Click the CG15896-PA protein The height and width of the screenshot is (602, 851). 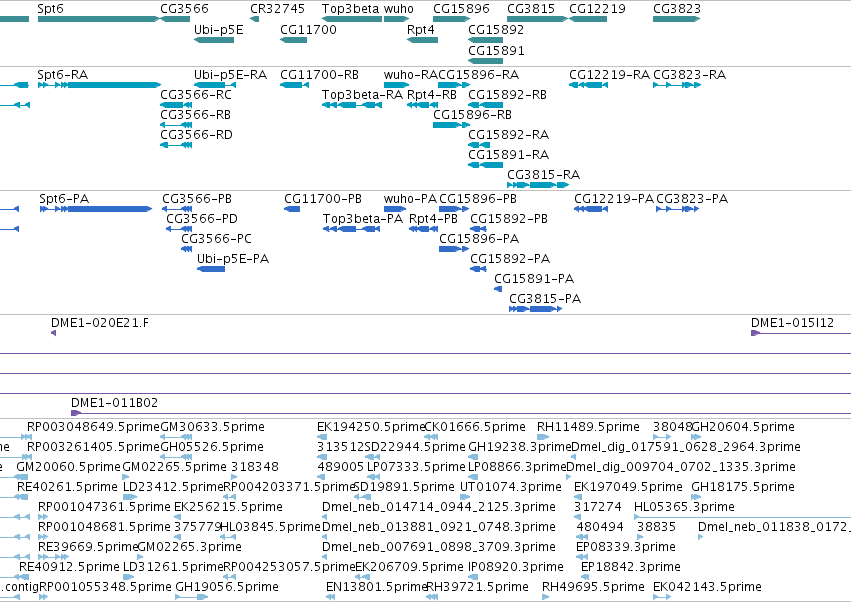[454, 249]
